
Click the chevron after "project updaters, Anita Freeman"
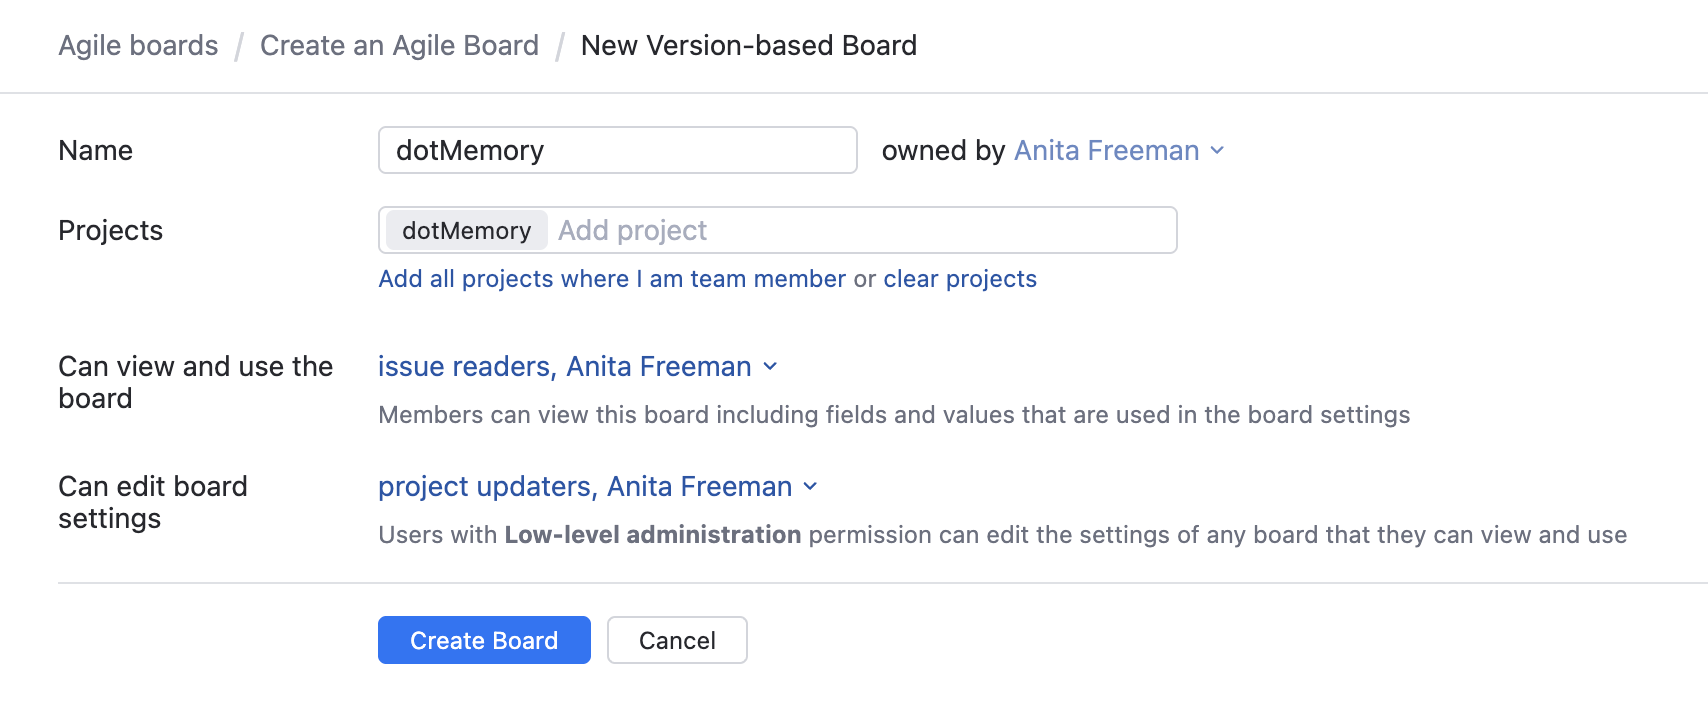[x=810, y=487]
